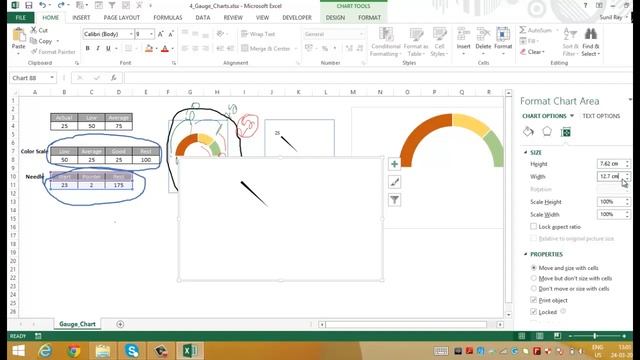Select the Gauge_Chart sheet tab
Image resolution: width=640 pixels, height=360 pixels.
(x=77, y=324)
